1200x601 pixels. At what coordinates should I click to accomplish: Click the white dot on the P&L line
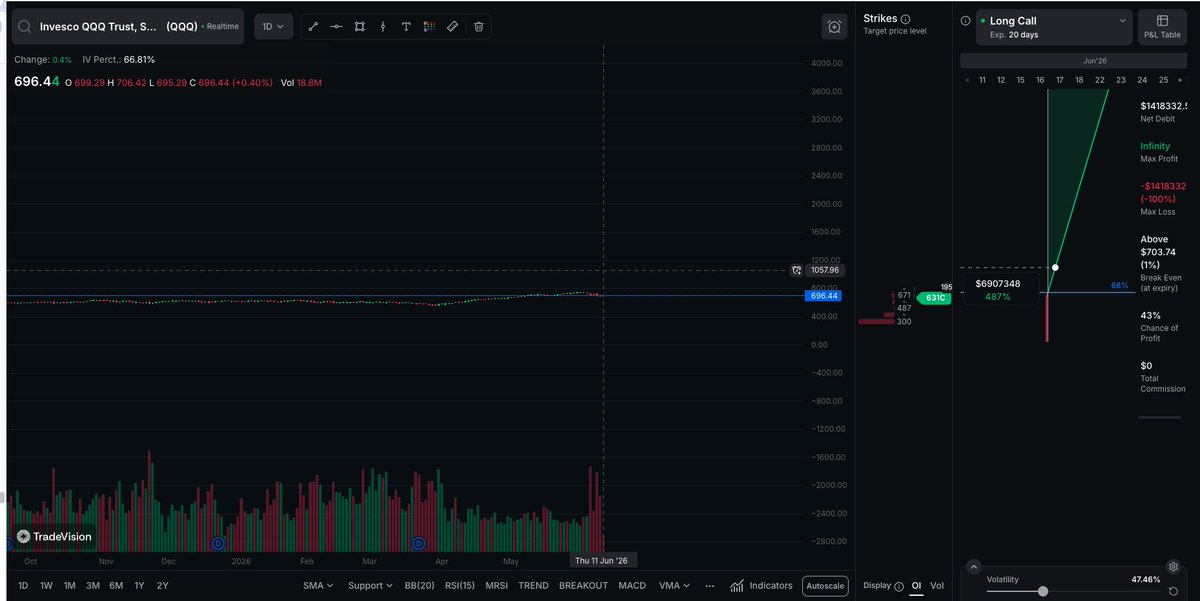1055,267
